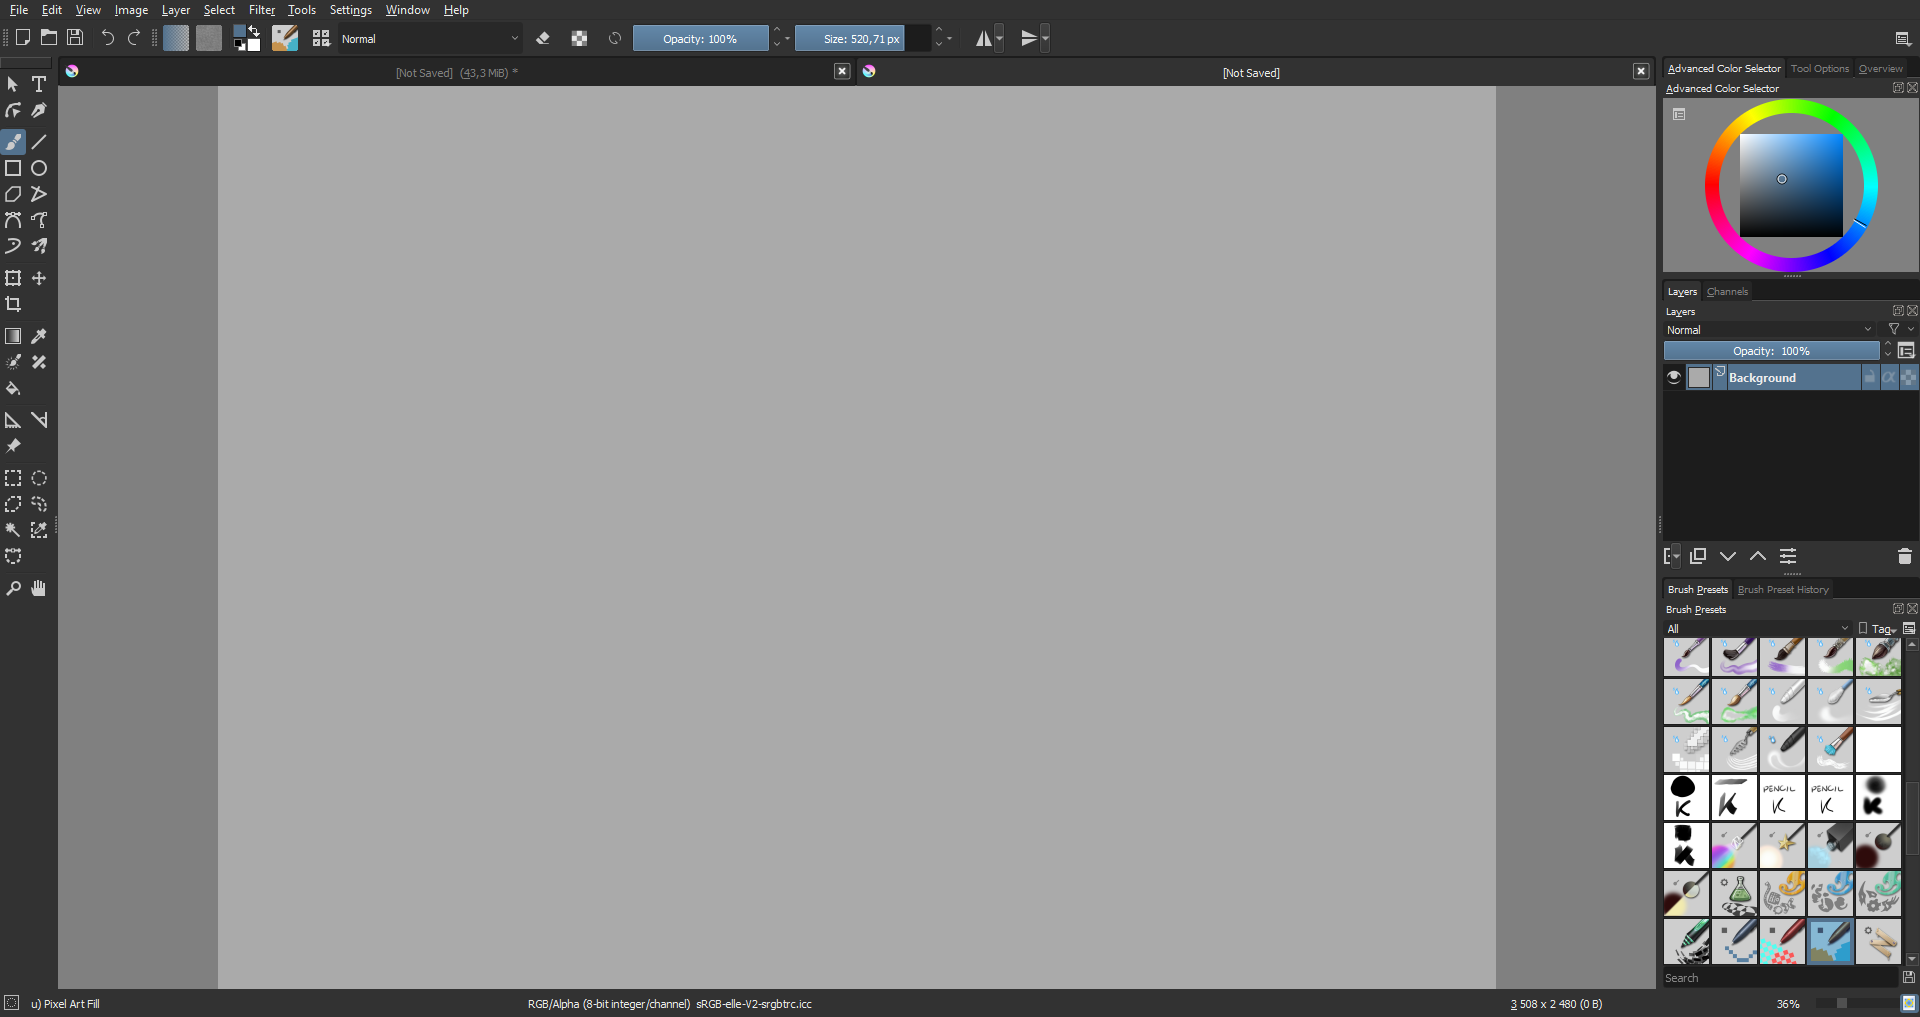Open the Filter menu

coord(262,10)
